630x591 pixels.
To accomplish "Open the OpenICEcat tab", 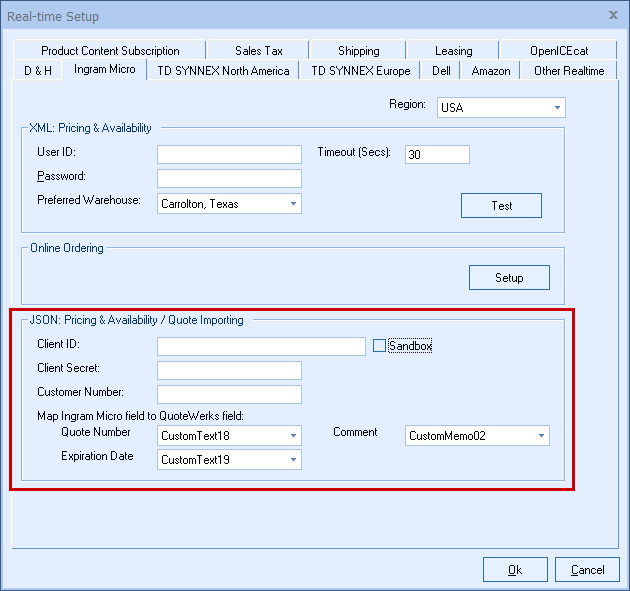I will point(558,50).
